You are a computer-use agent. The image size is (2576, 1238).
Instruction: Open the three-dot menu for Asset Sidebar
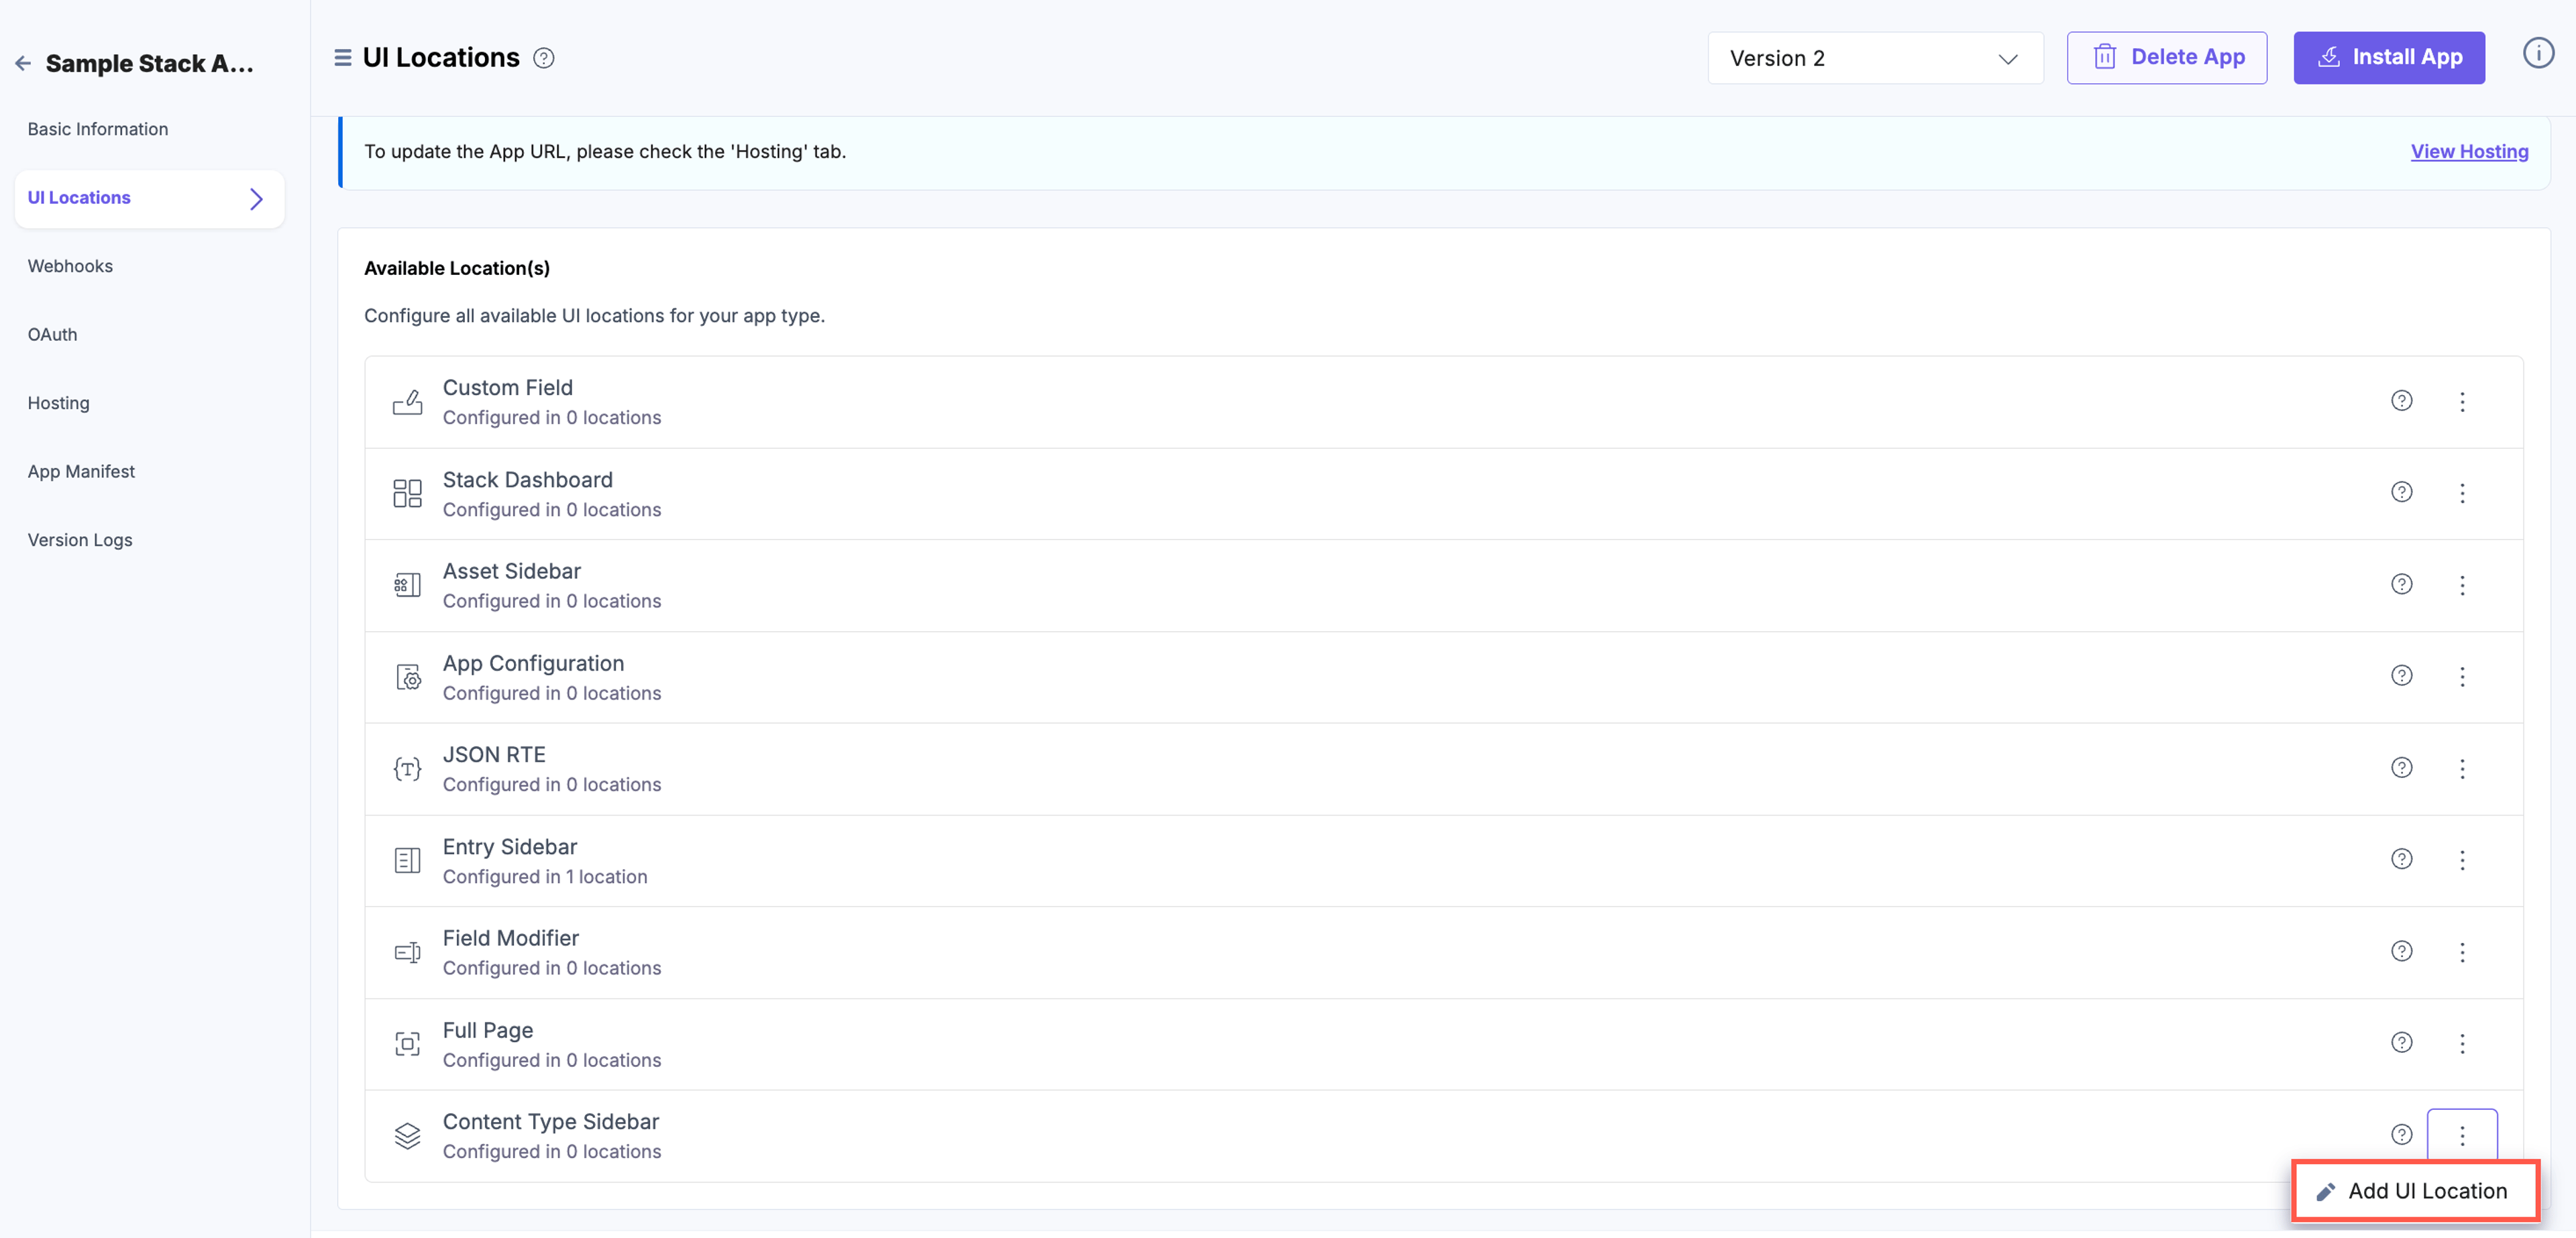(2462, 585)
